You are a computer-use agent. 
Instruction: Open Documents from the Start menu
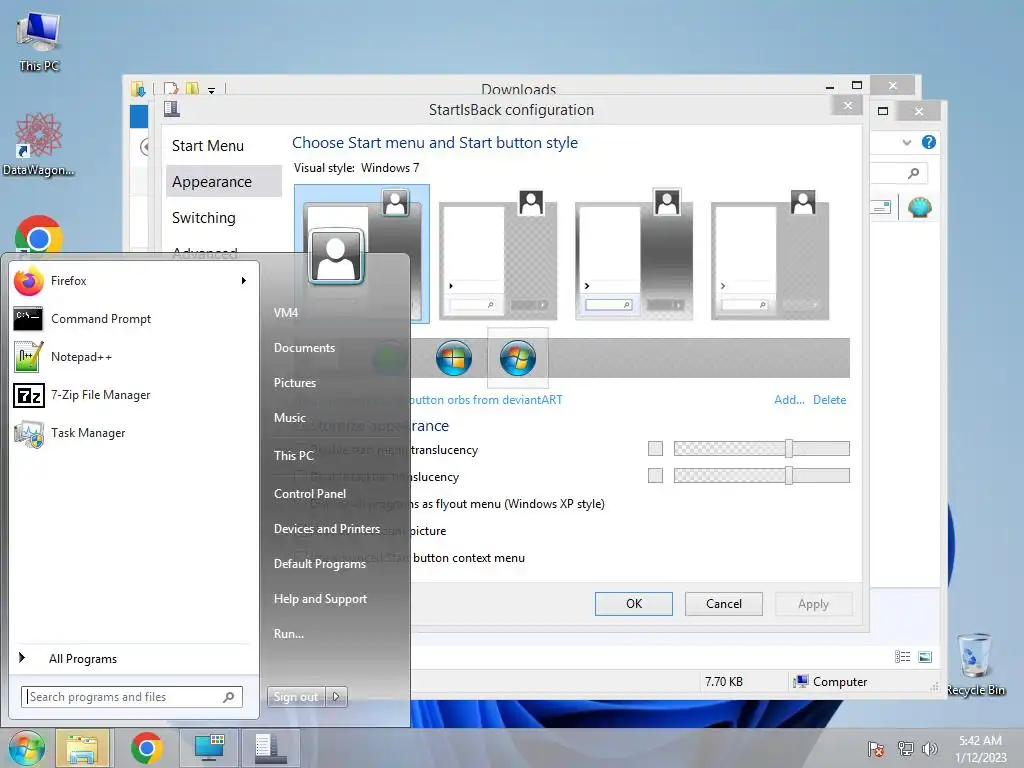pos(304,347)
